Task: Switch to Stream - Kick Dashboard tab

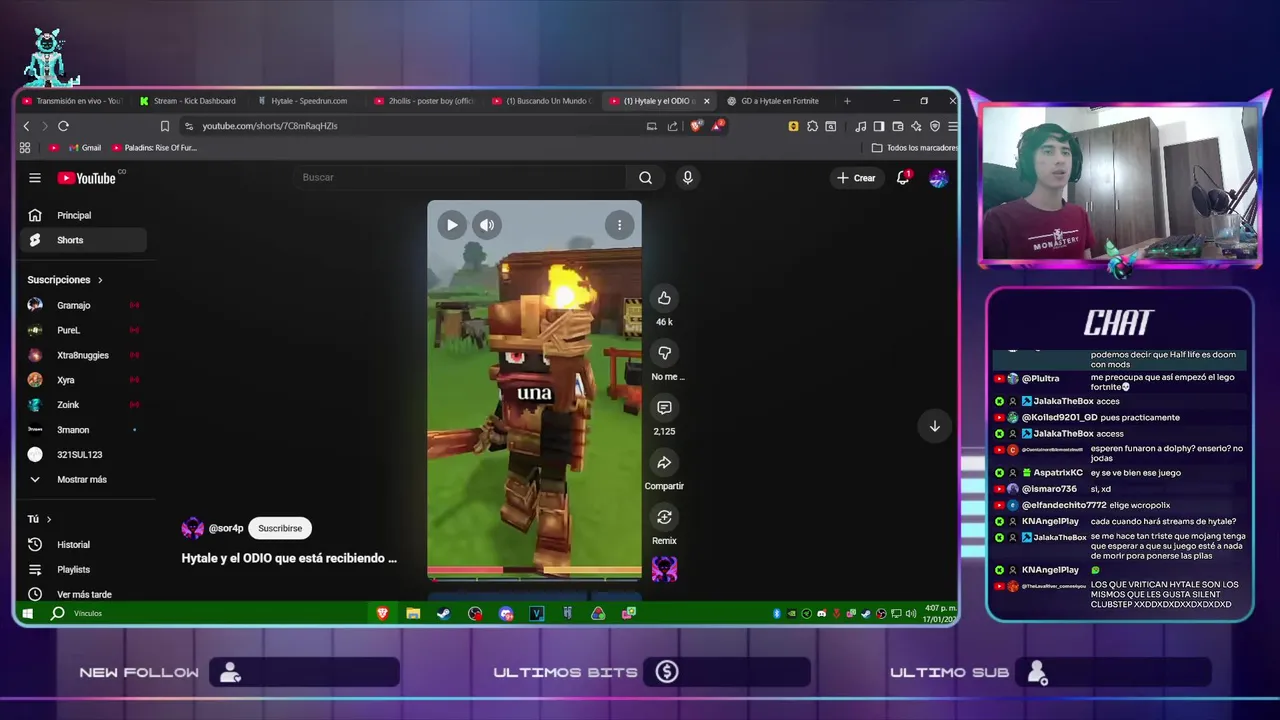Action: pyautogui.click(x=189, y=101)
